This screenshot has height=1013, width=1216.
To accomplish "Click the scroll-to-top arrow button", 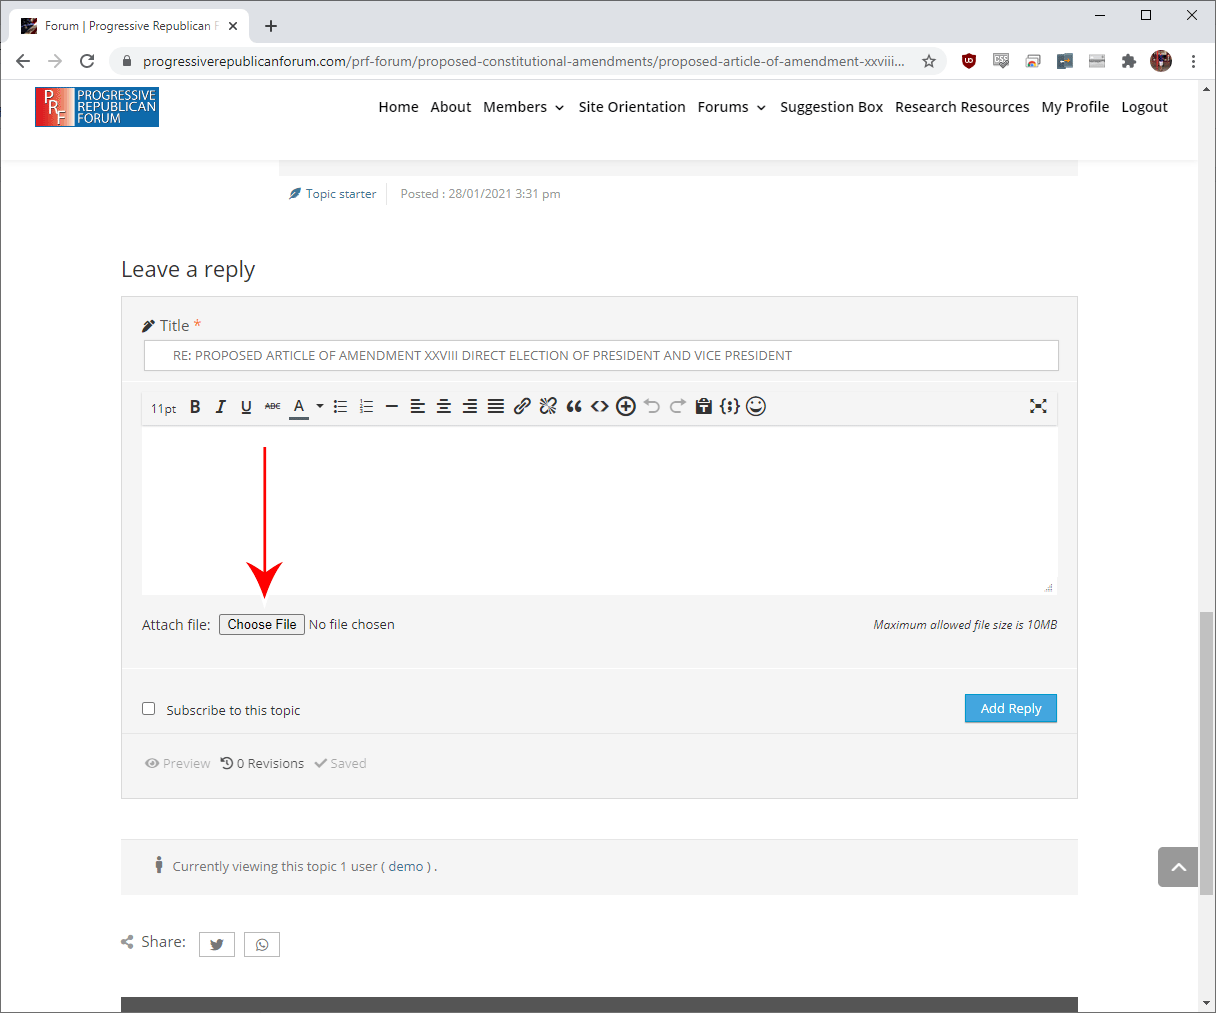I will tap(1178, 867).
